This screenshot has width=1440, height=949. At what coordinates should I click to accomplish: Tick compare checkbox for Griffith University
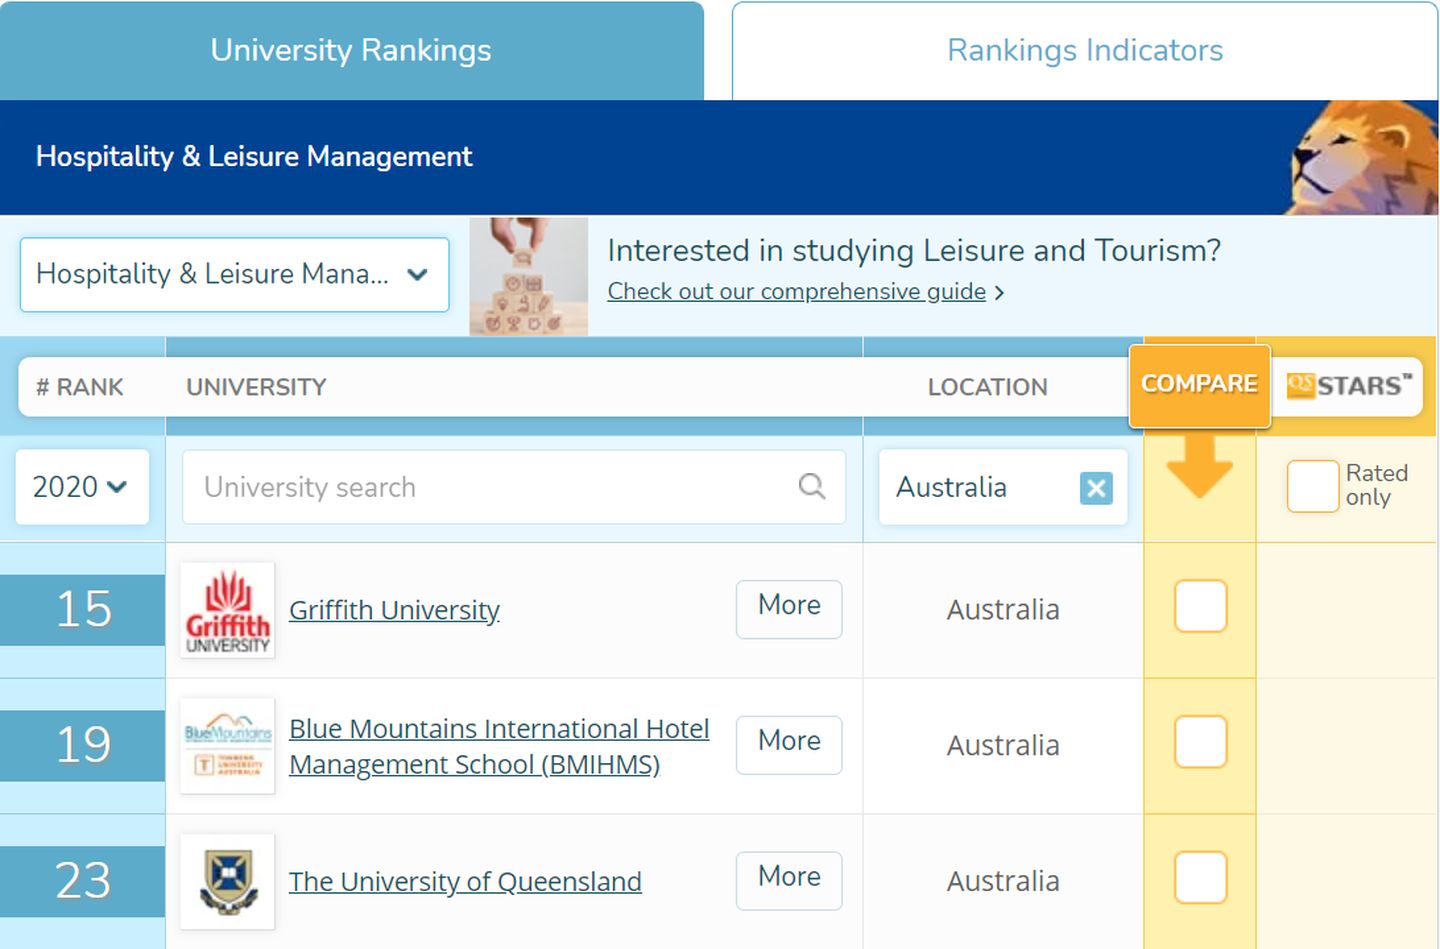coord(1200,606)
